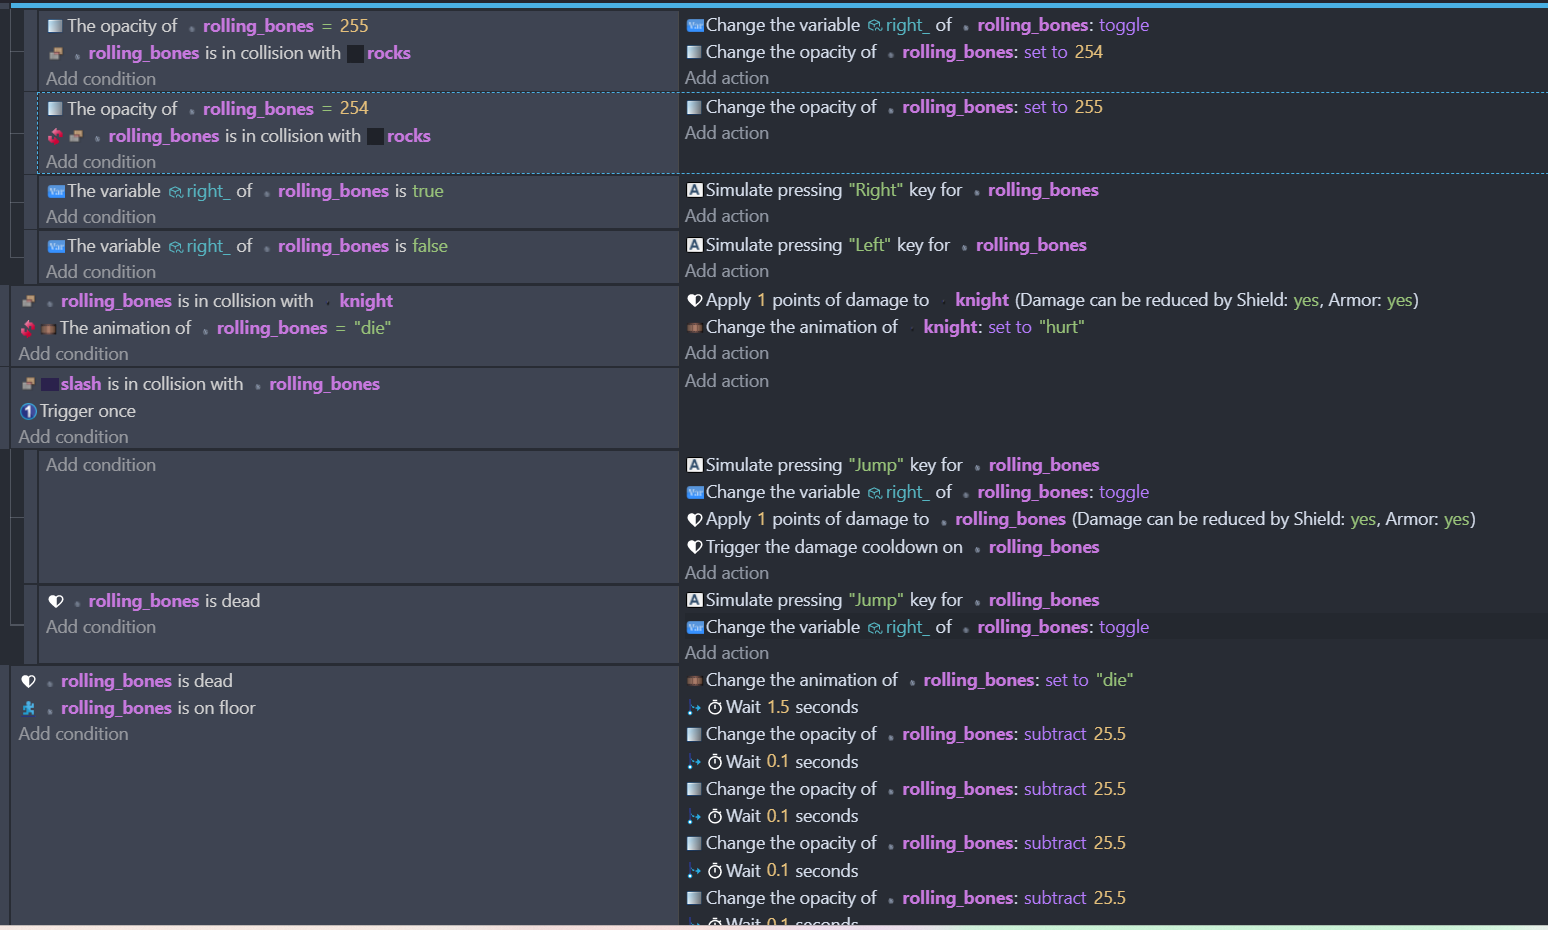Viewport: 1548px width, 930px height.
Task: Open the knight object in the damage action
Action: 981,300
